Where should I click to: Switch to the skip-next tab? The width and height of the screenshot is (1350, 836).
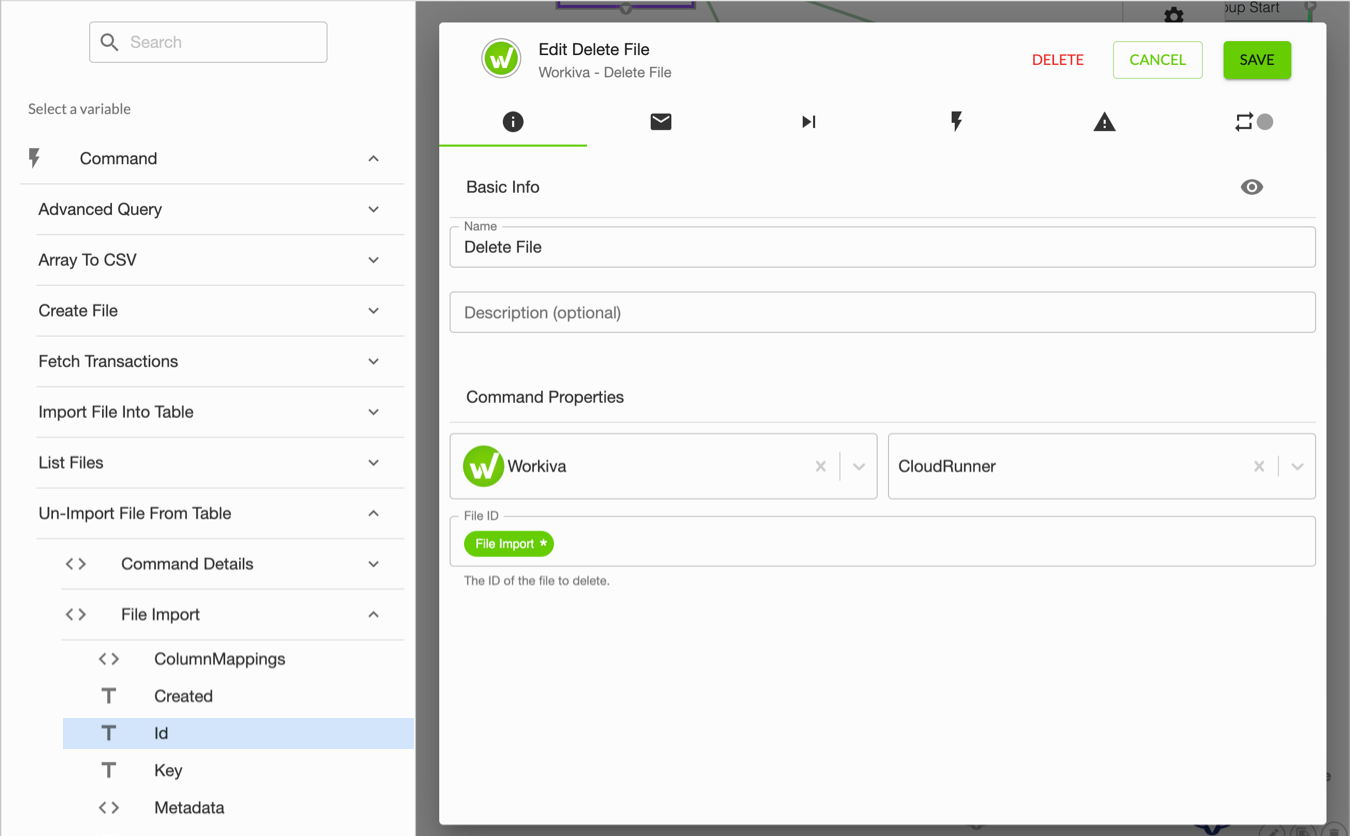(x=809, y=122)
